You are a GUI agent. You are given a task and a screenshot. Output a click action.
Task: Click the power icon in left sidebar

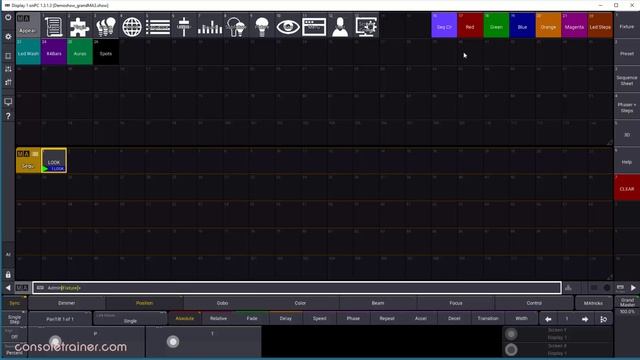pyautogui.click(x=8, y=18)
